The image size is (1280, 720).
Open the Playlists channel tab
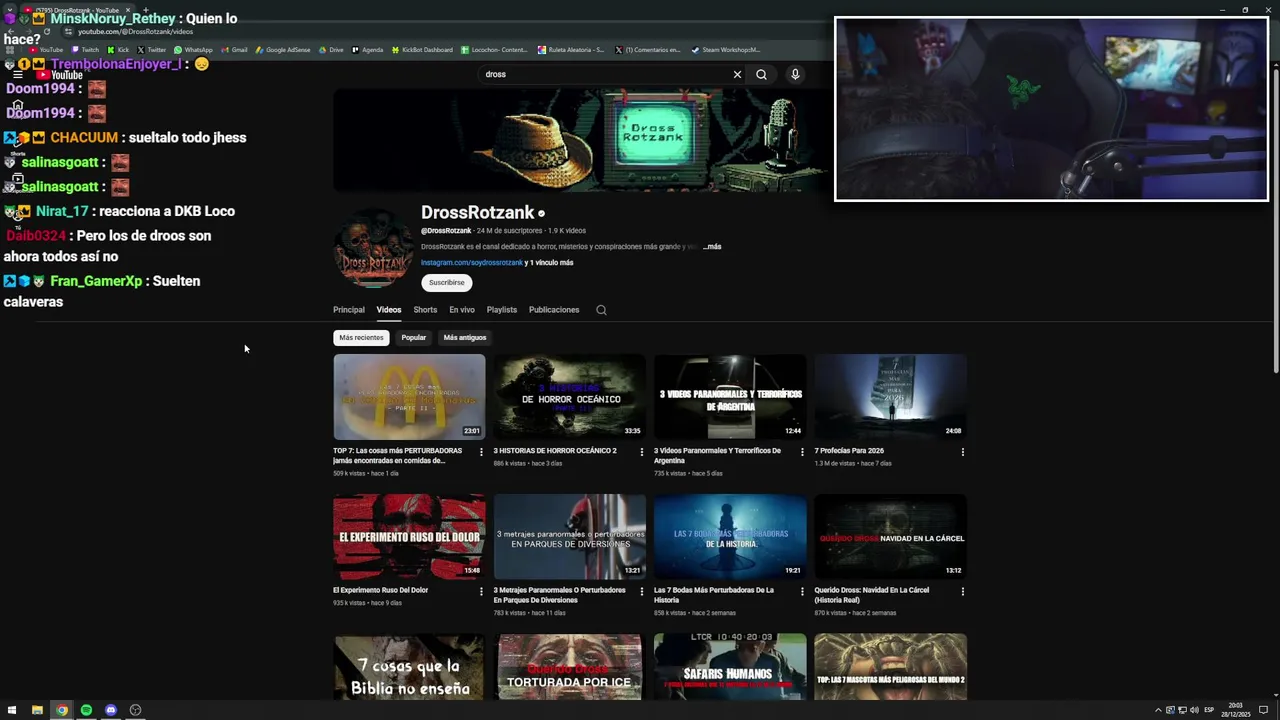point(502,310)
